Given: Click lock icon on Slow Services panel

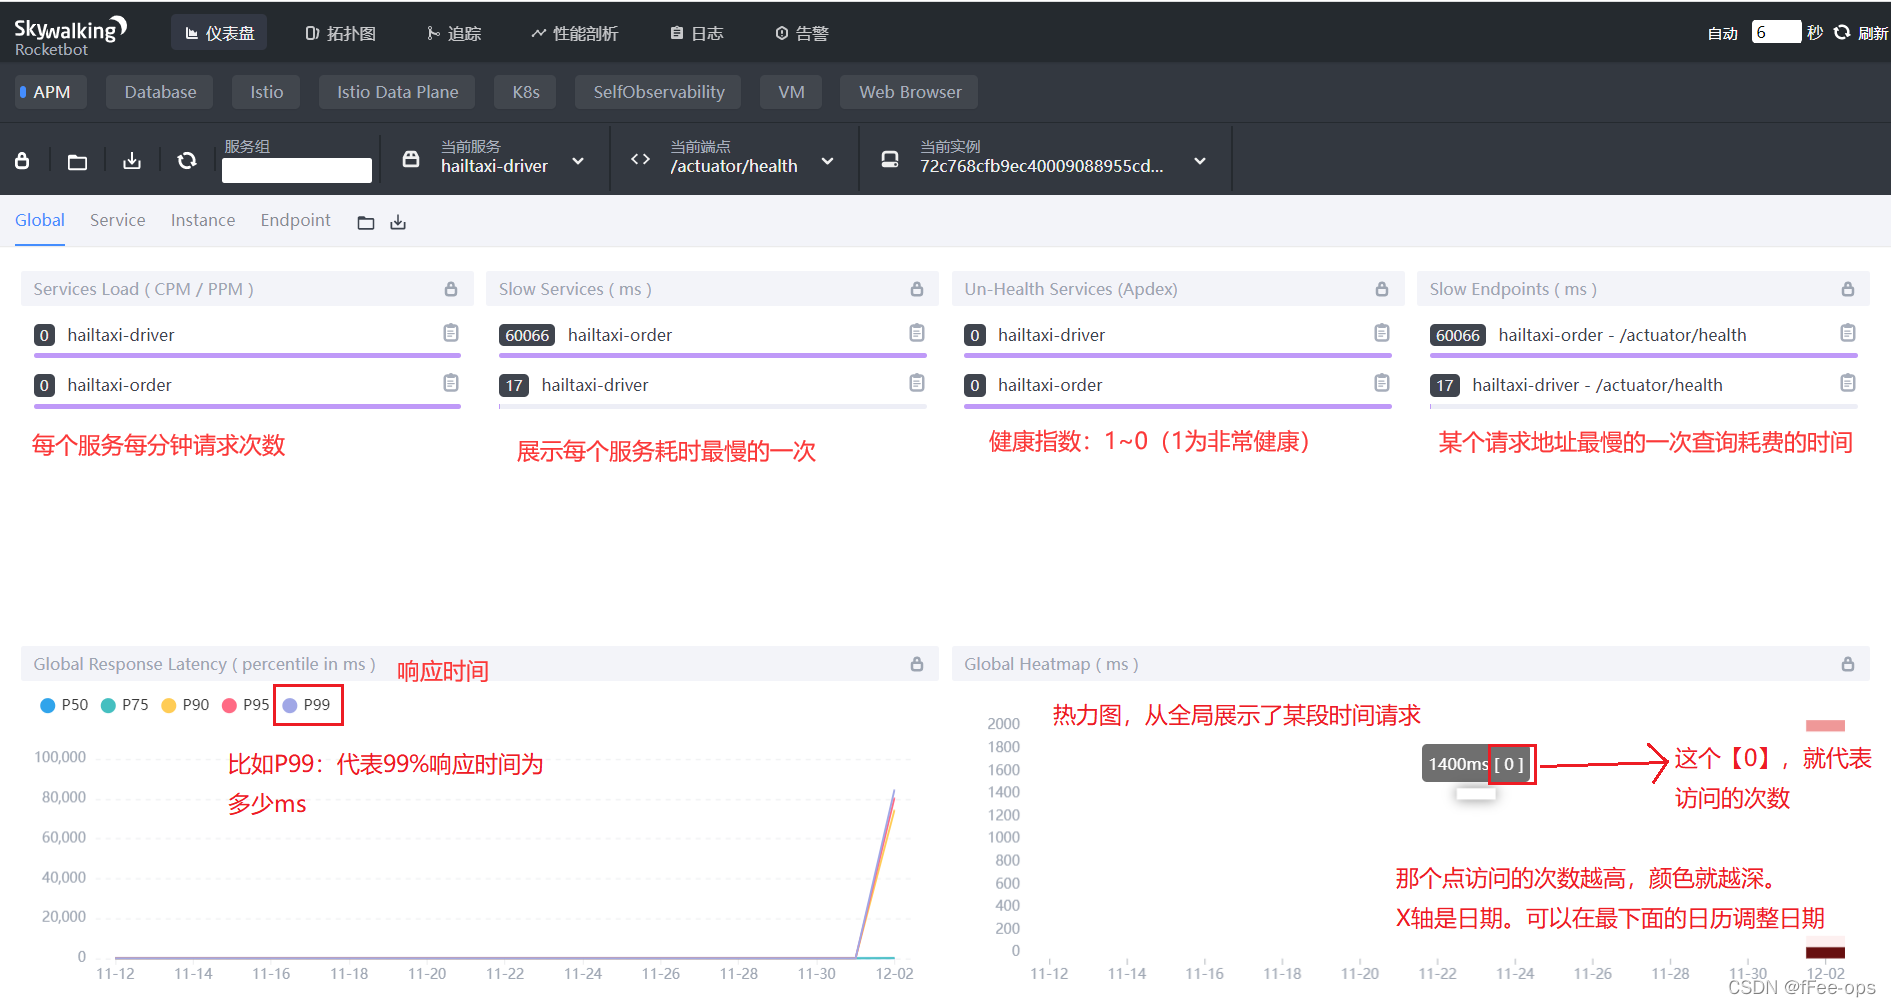Looking at the screenshot, I should [917, 289].
